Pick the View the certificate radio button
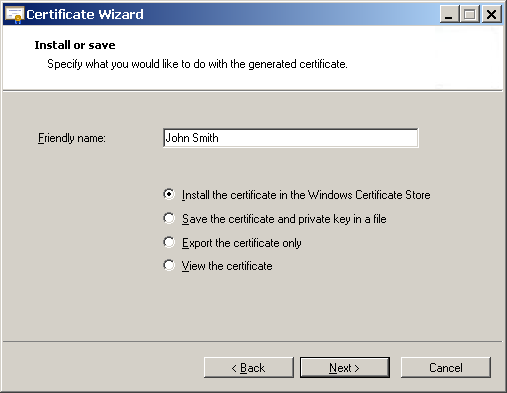The image size is (507, 393). point(169,266)
